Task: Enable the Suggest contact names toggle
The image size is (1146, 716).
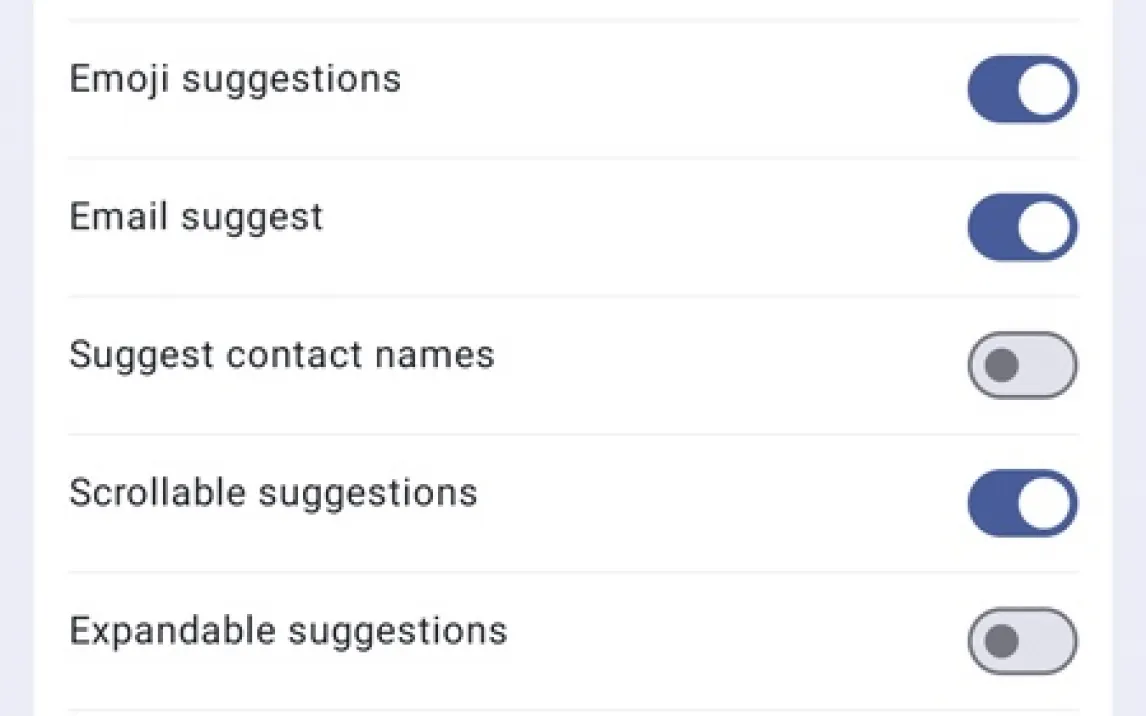Action: pos(1022,365)
